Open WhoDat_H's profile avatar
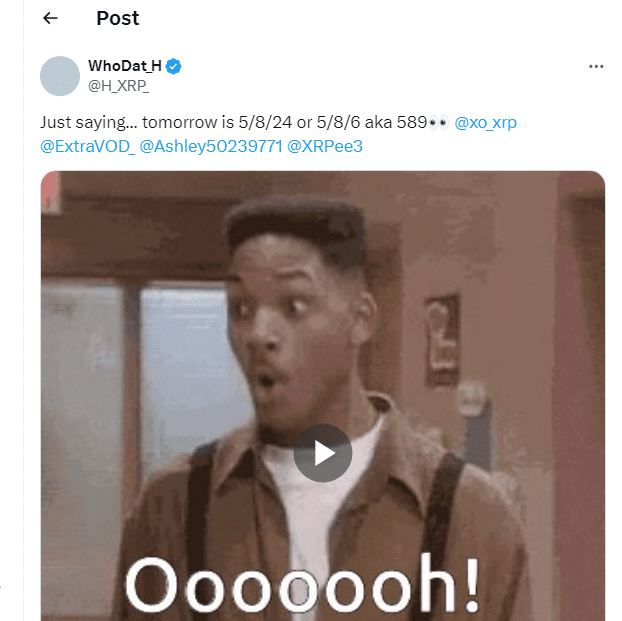 [60, 76]
